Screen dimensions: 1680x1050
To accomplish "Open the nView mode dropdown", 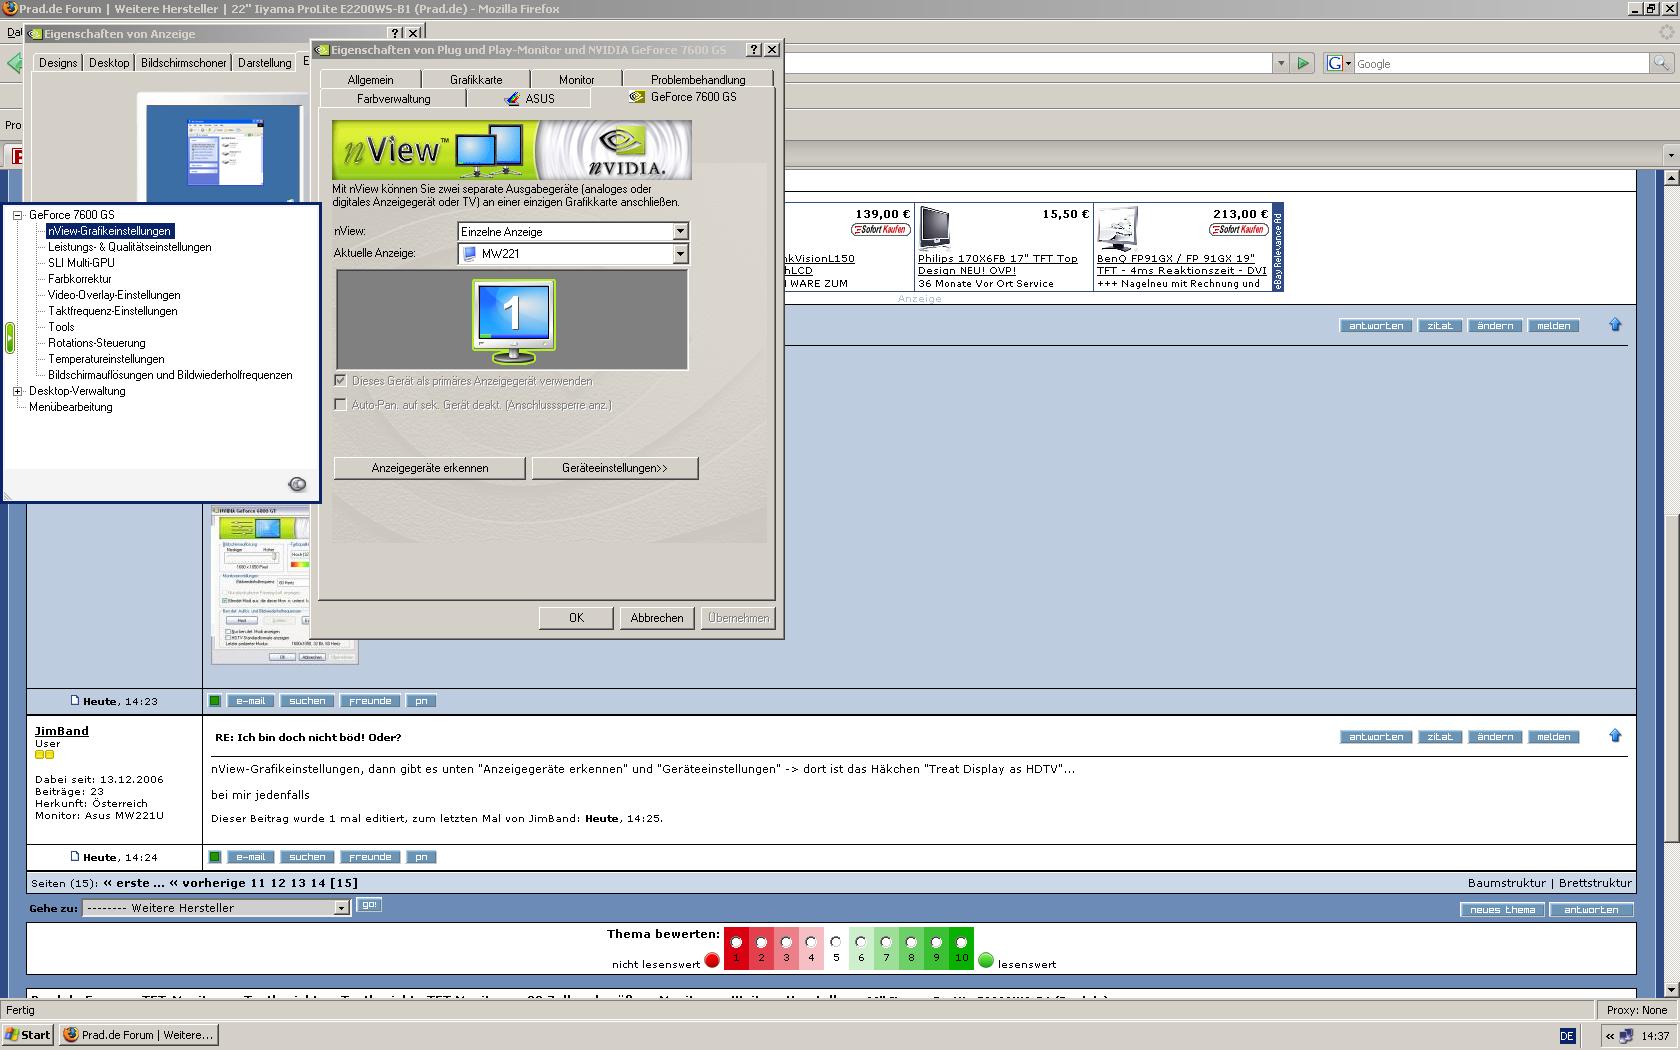I will (x=680, y=232).
